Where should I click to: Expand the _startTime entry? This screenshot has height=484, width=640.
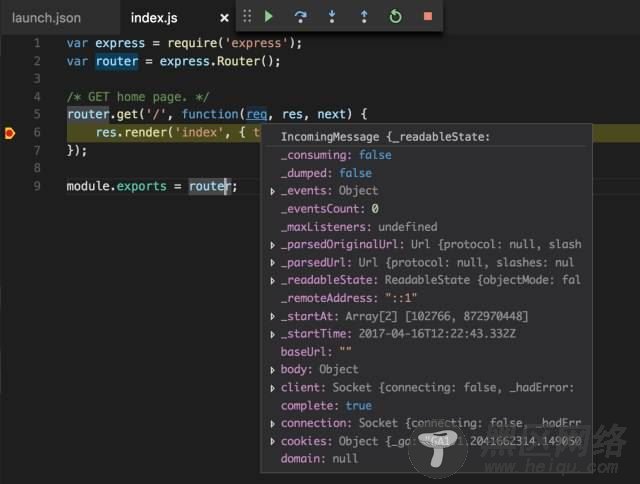click(x=272, y=334)
